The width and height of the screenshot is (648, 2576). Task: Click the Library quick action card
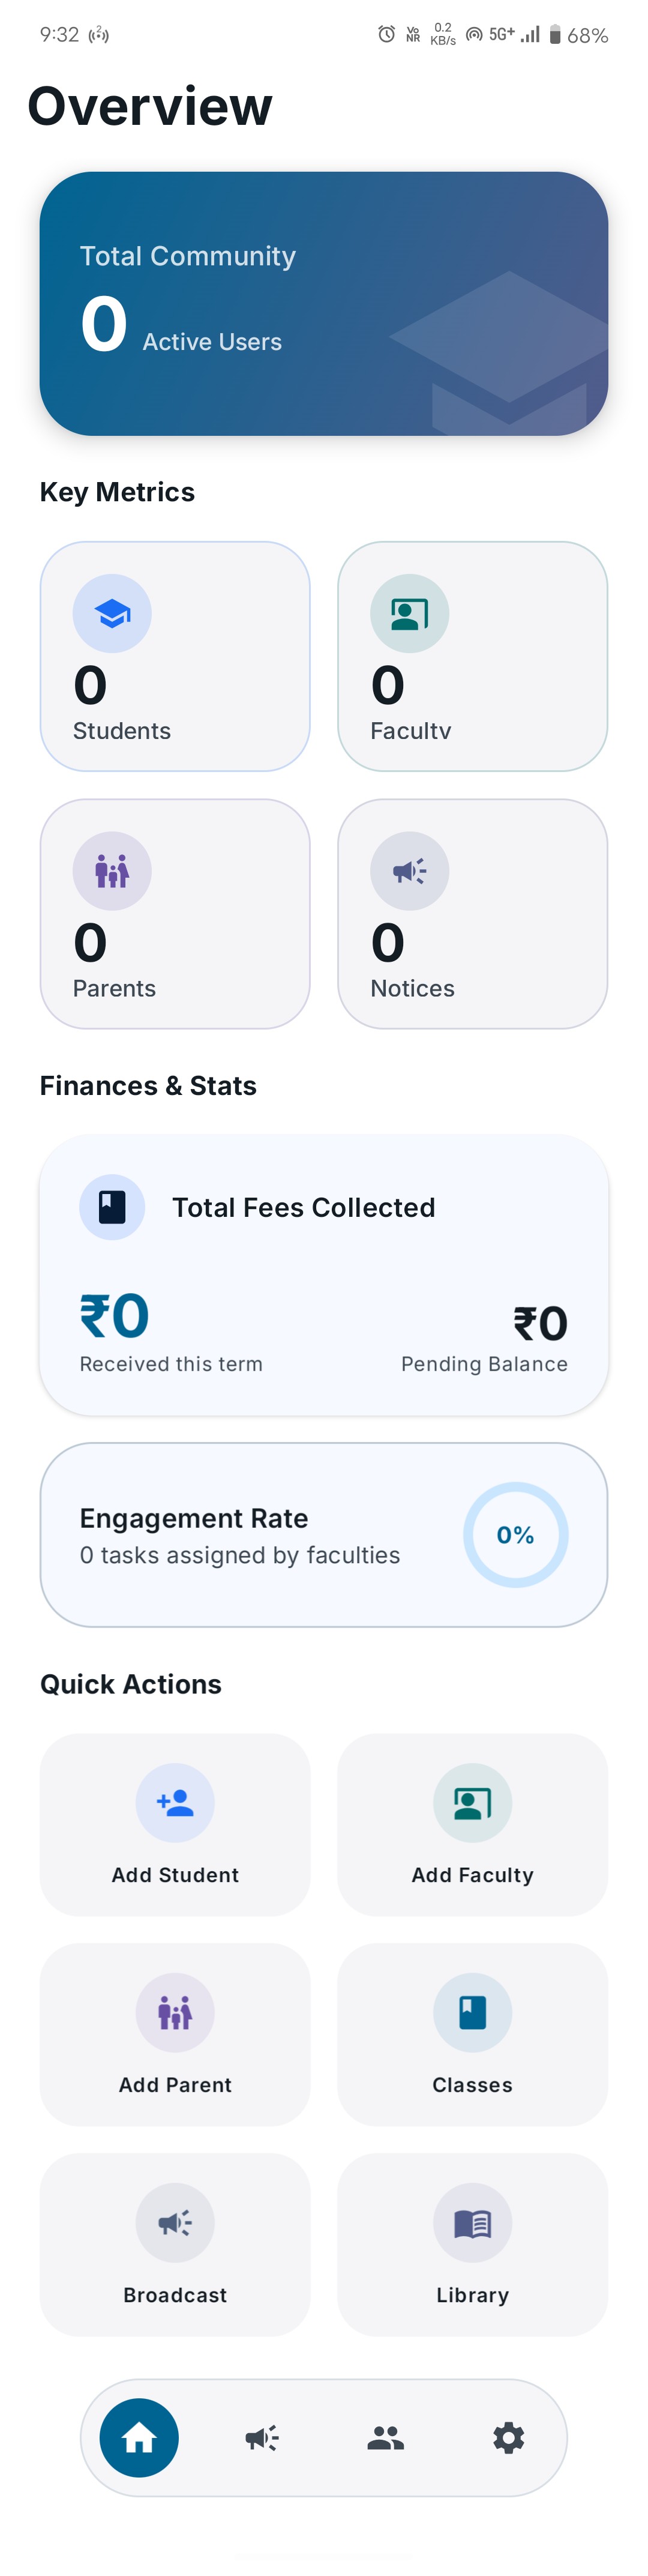pos(472,2245)
